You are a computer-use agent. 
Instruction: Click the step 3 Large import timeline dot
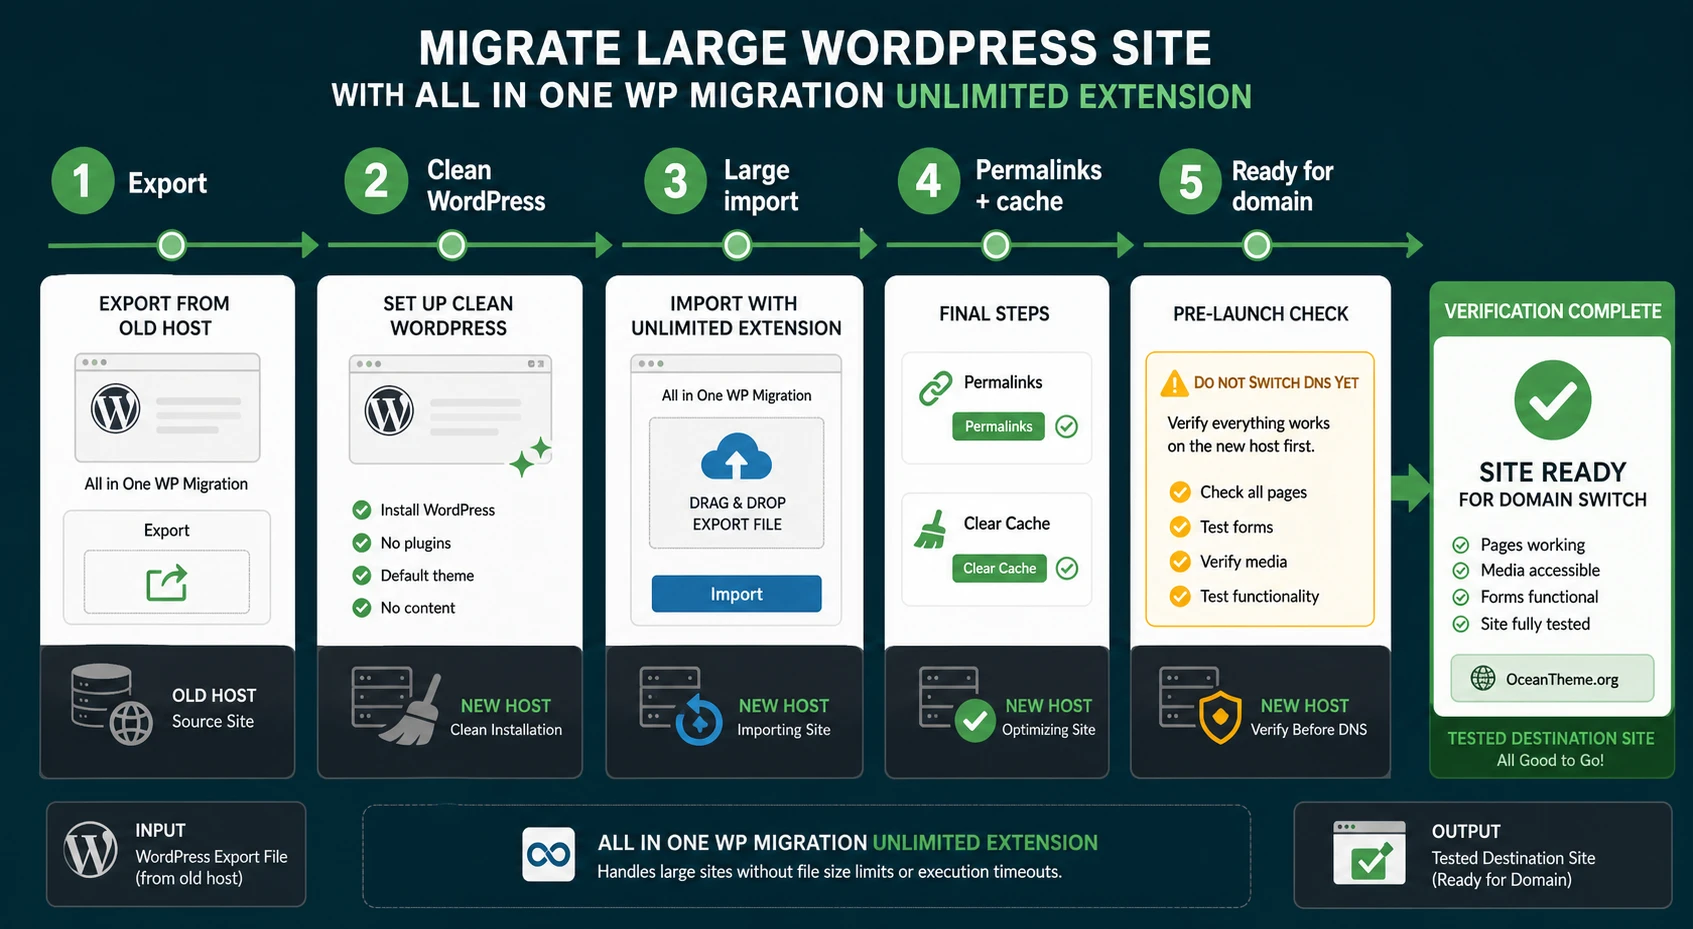pos(737,245)
